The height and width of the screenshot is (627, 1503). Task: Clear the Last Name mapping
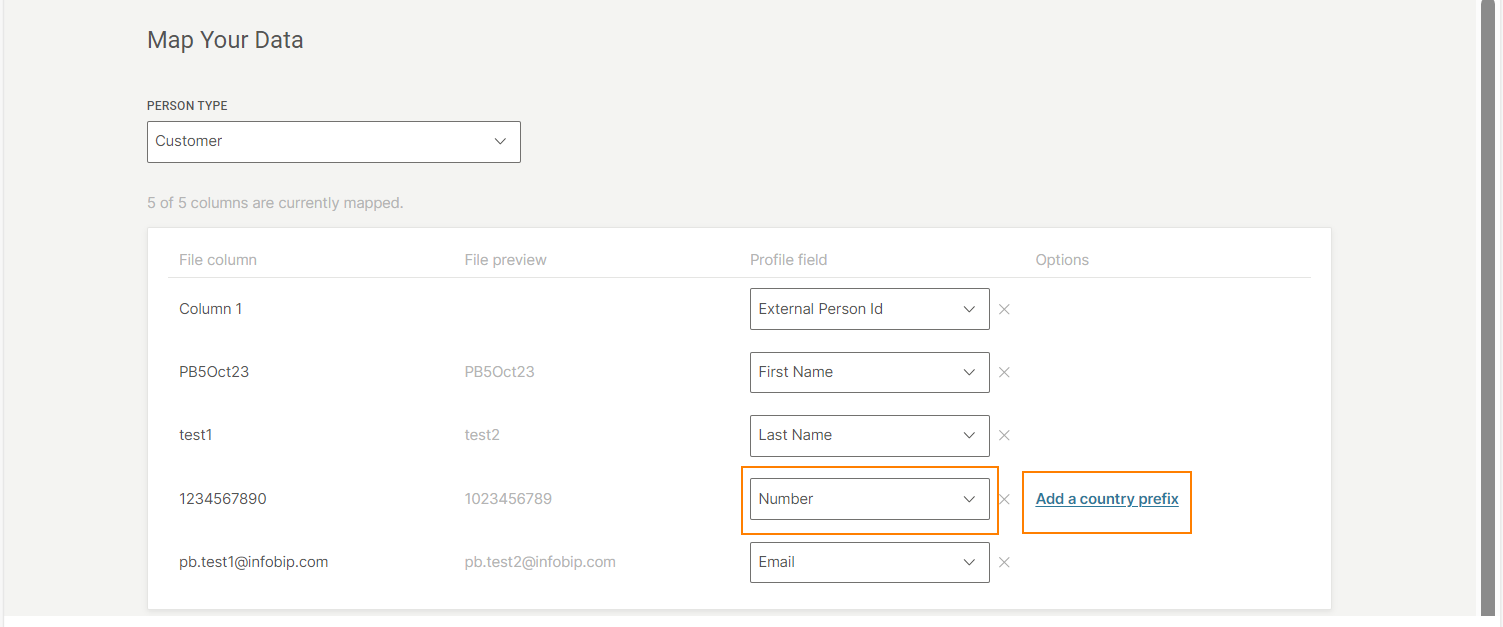tap(1004, 436)
